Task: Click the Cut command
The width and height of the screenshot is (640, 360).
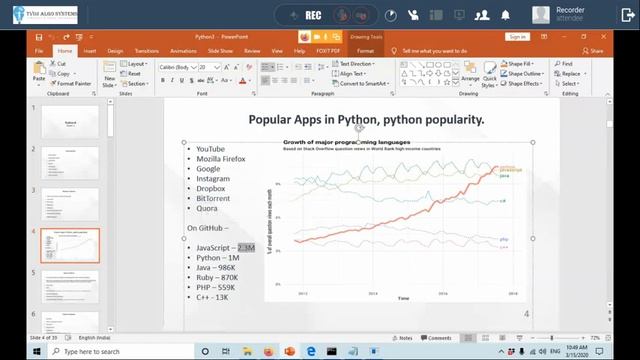Action: (x=58, y=64)
